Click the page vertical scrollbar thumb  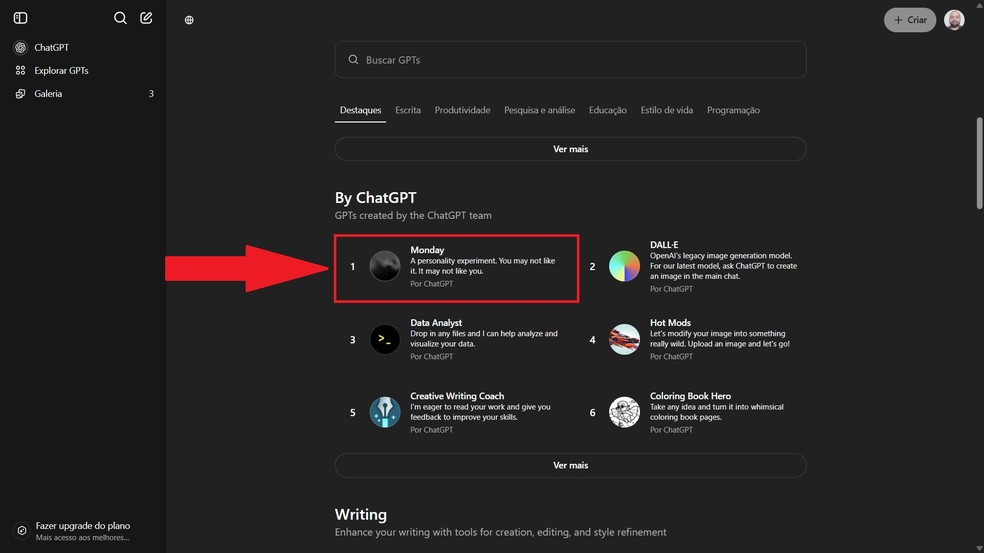coord(979,163)
